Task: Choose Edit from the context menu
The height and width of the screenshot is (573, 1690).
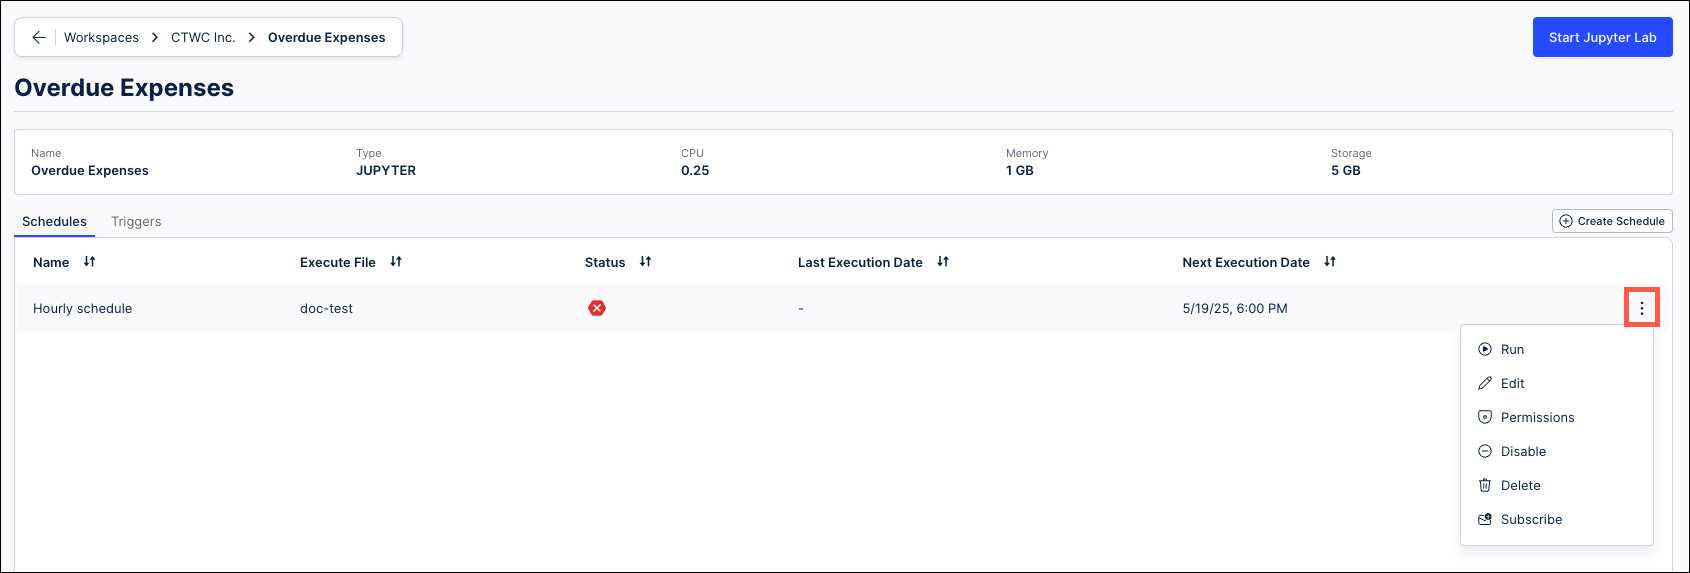Action: pyautogui.click(x=1556, y=383)
